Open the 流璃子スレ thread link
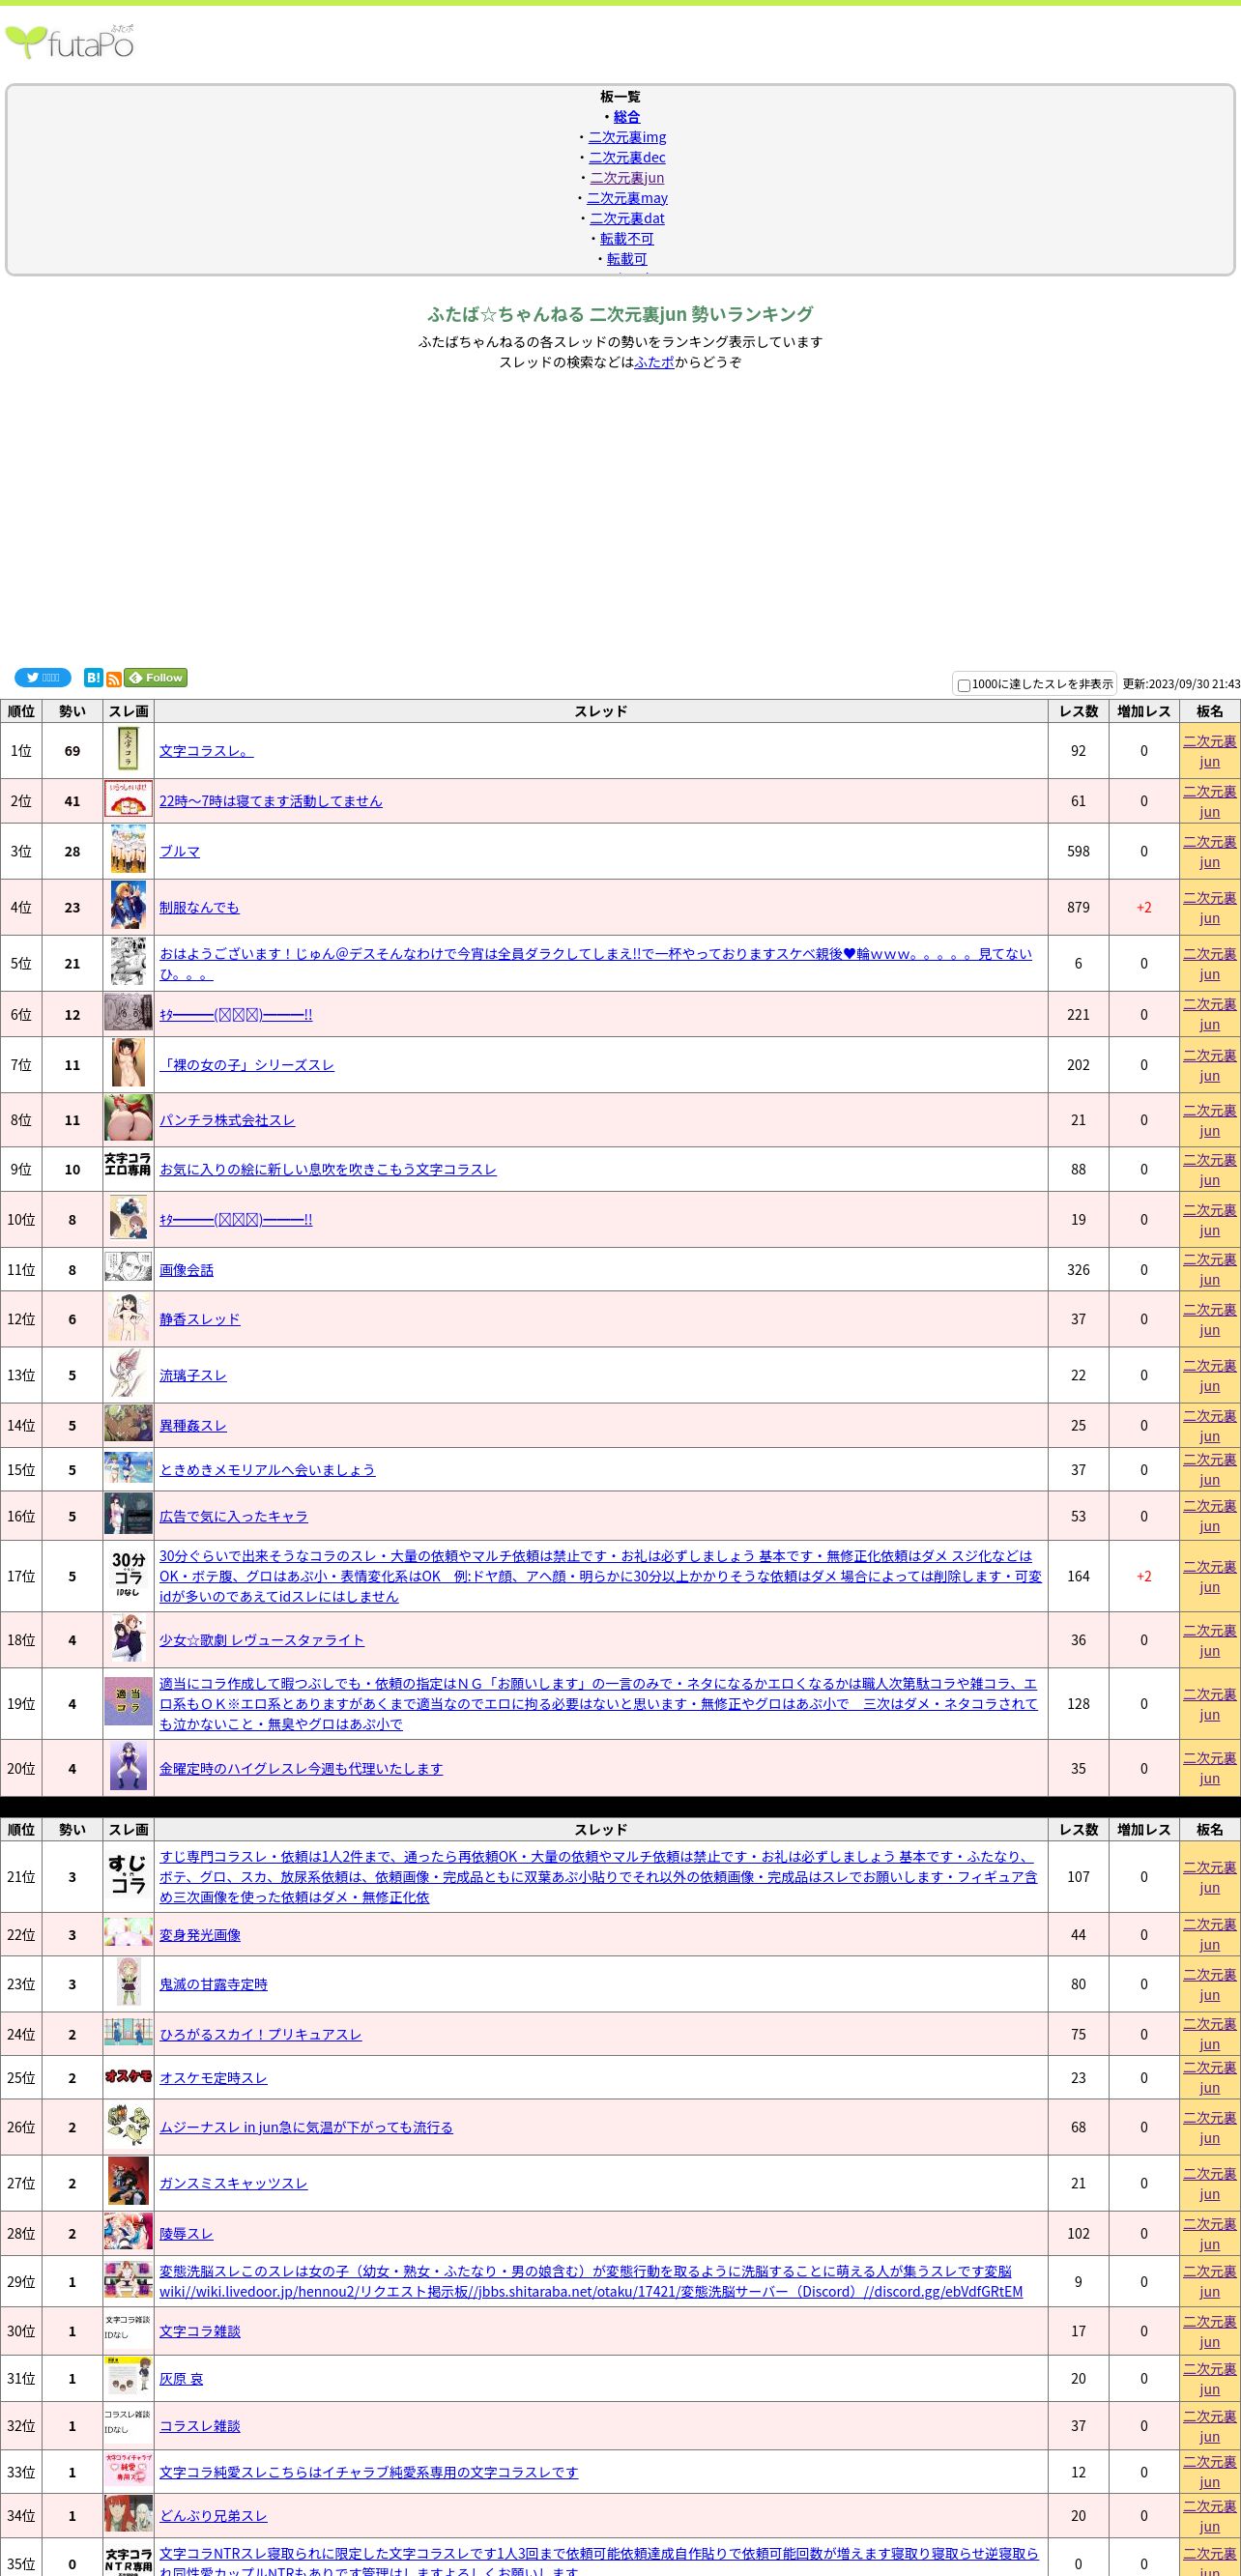1241x2576 pixels. pyautogui.click(x=193, y=1375)
